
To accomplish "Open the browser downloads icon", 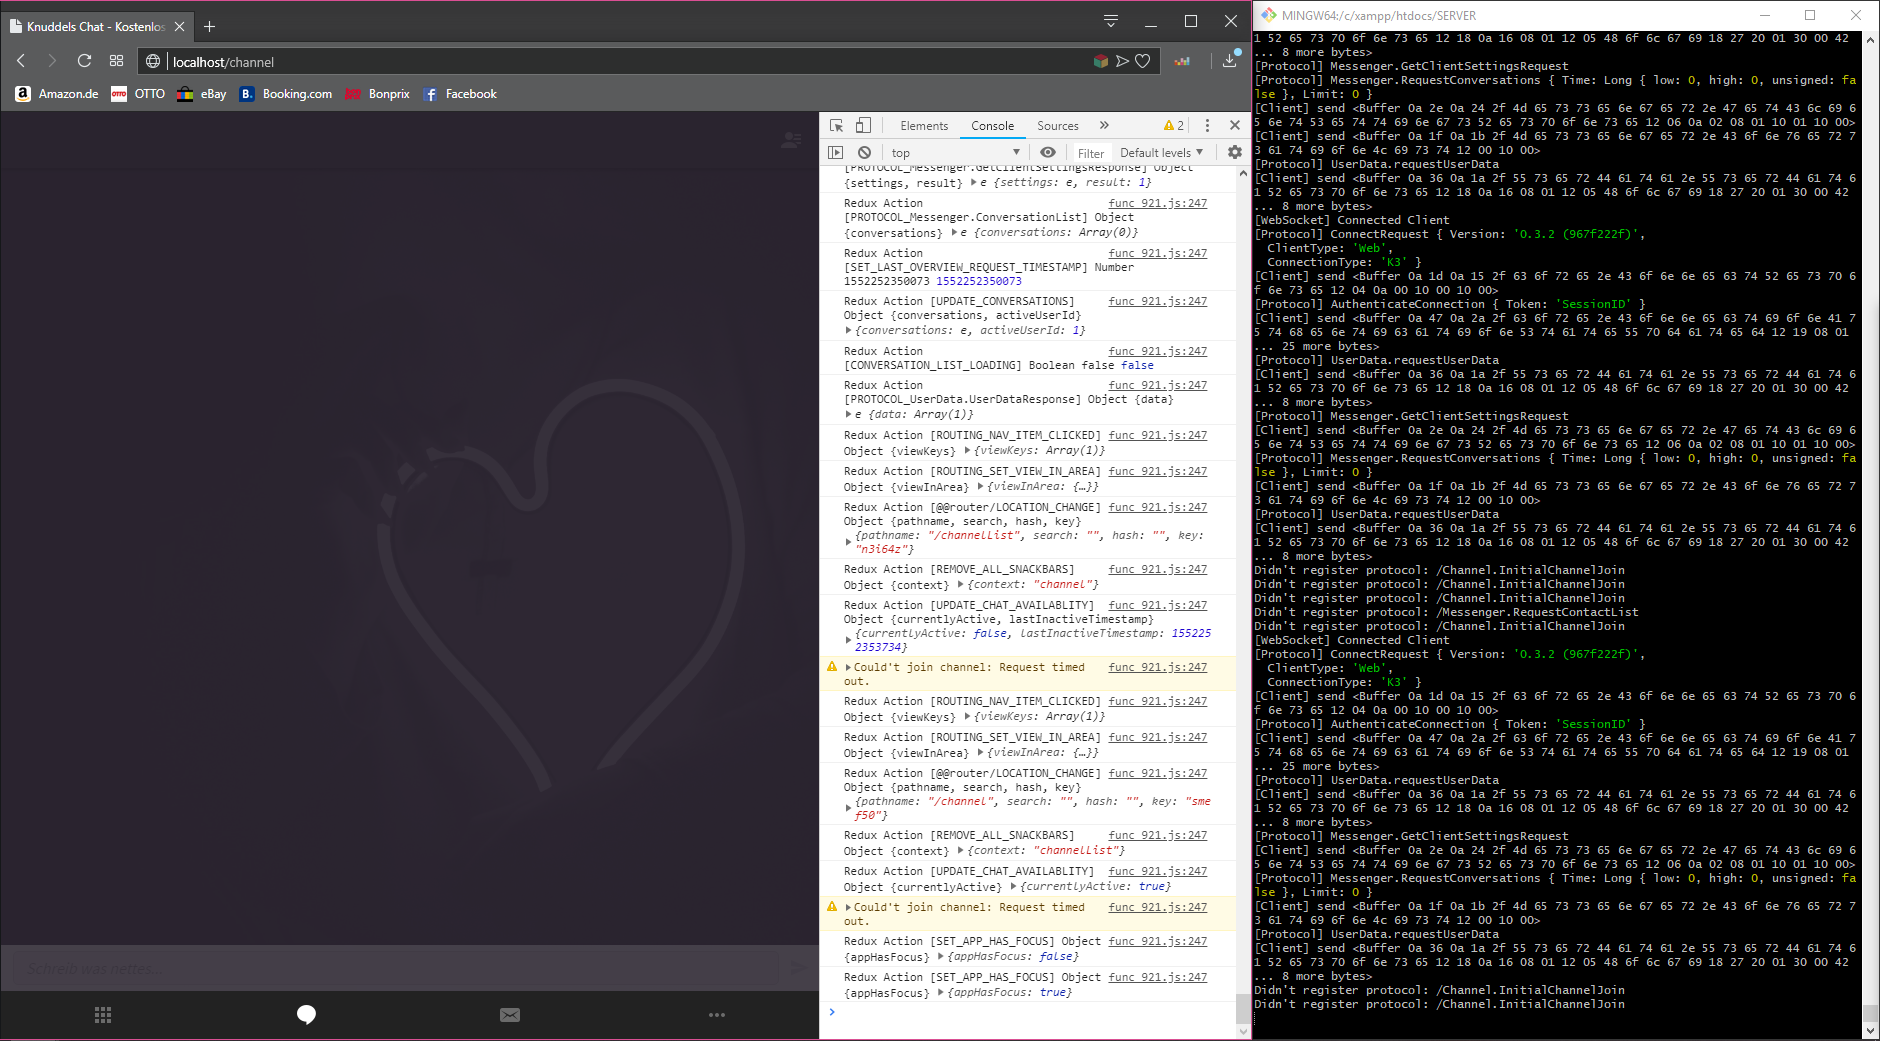I will click(x=1230, y=61).
